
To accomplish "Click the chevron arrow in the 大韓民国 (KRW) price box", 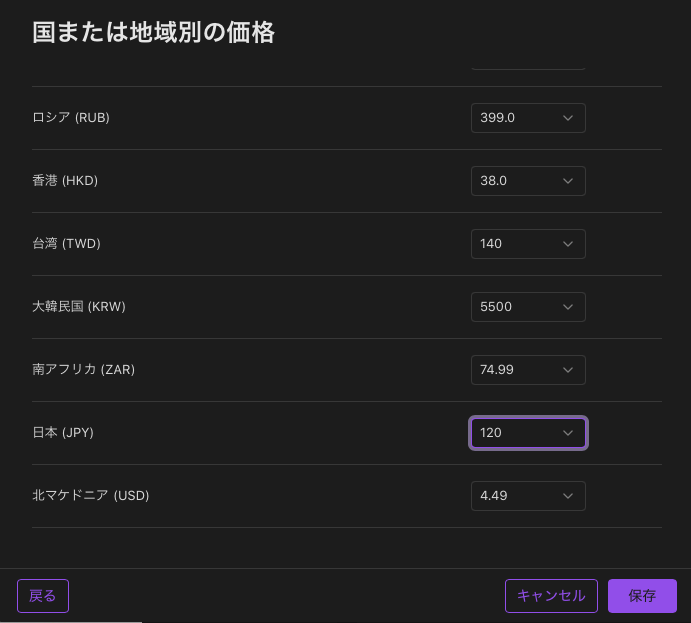I will tap(568, 307).
